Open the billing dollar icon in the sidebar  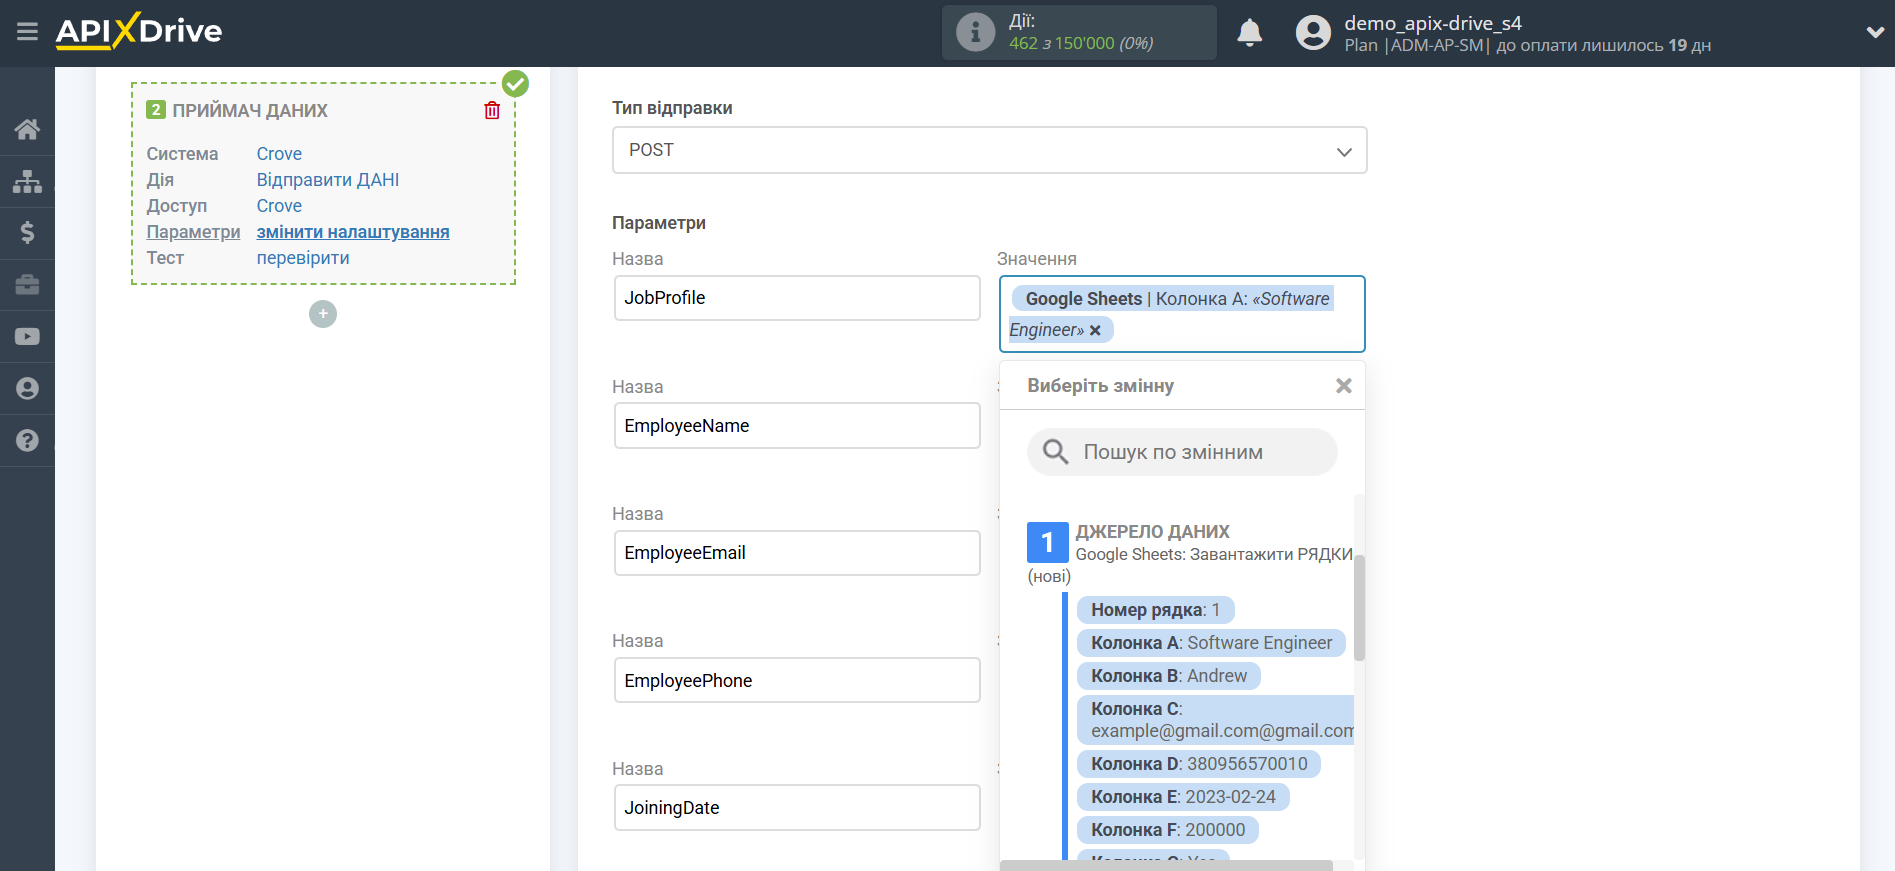(27, 233)
